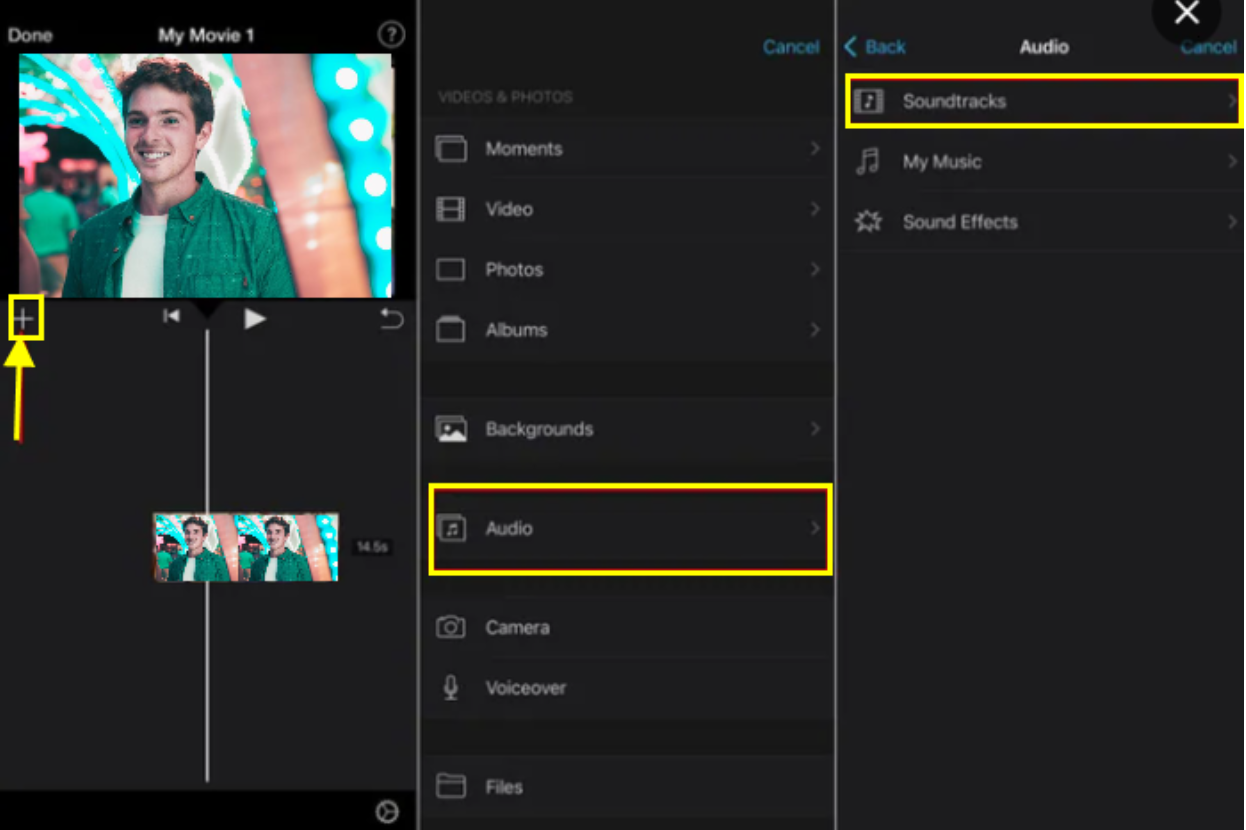Cancel the media browser panel
This screenshot has height=830, width=1246.
click(791, 47)
